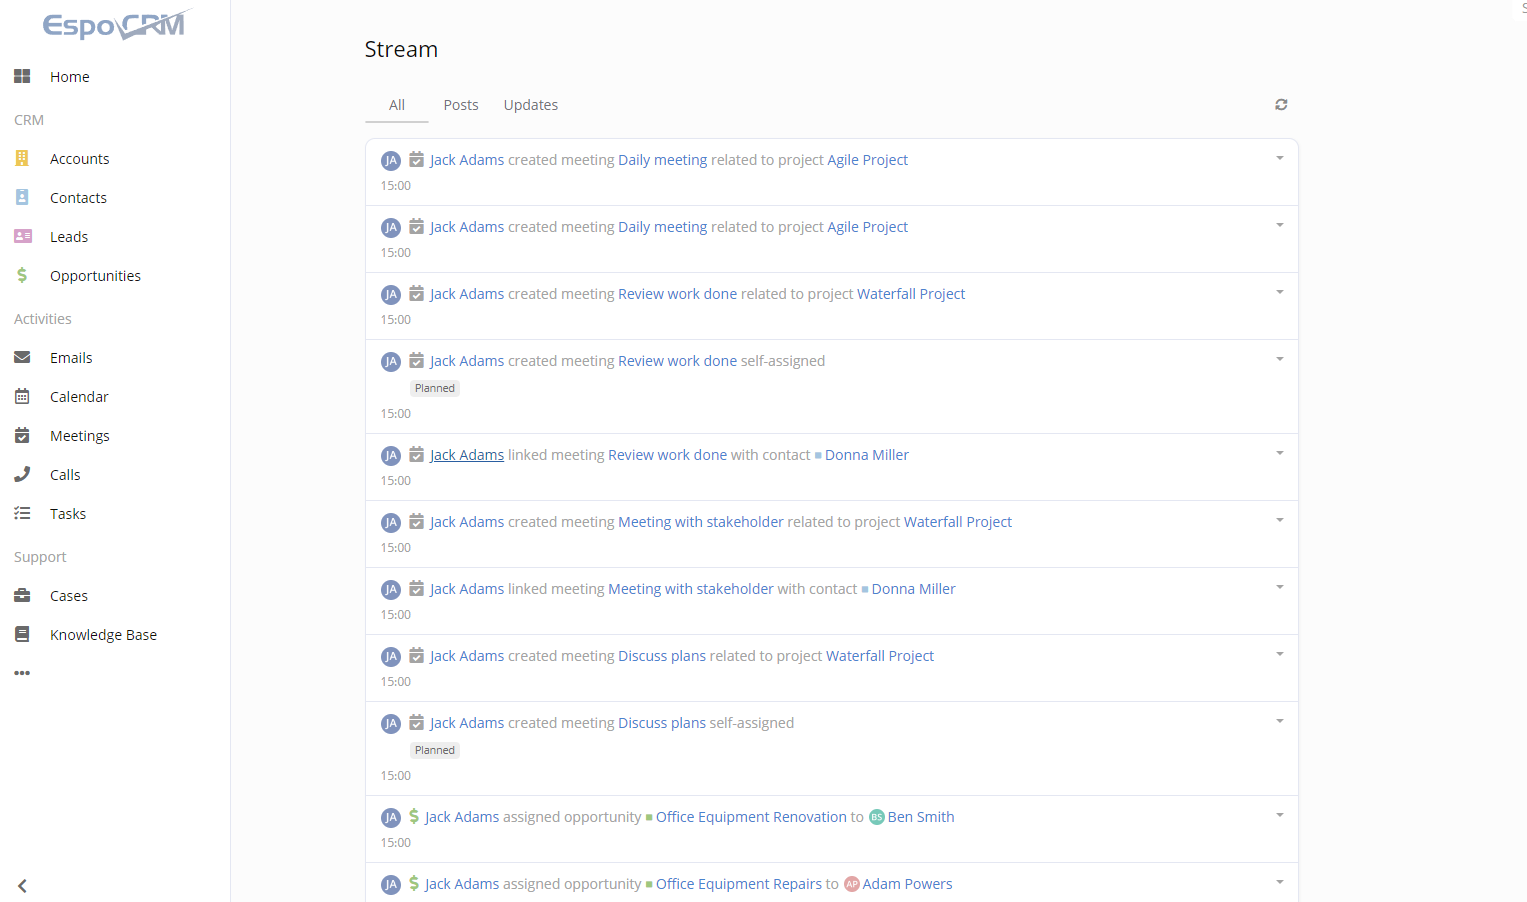This screenshot has height=902, width=1527.
Task: Click Ben Smith's avatar icon
Action: tap(877, 817)
